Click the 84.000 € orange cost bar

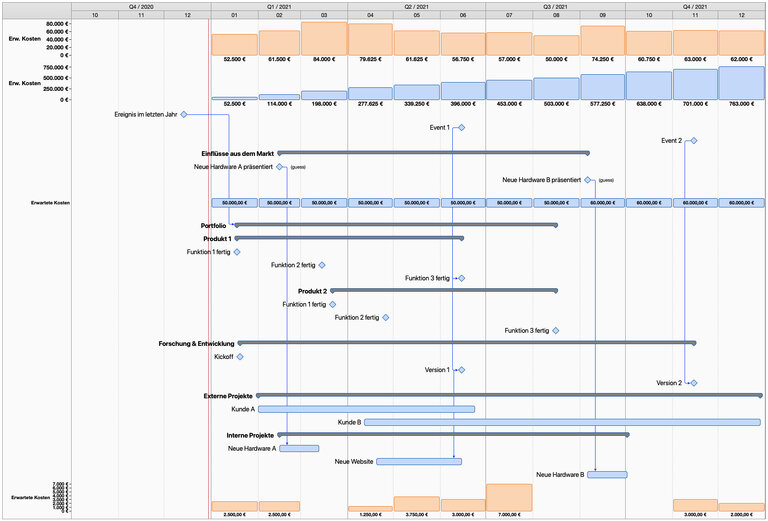click(323, 38)
